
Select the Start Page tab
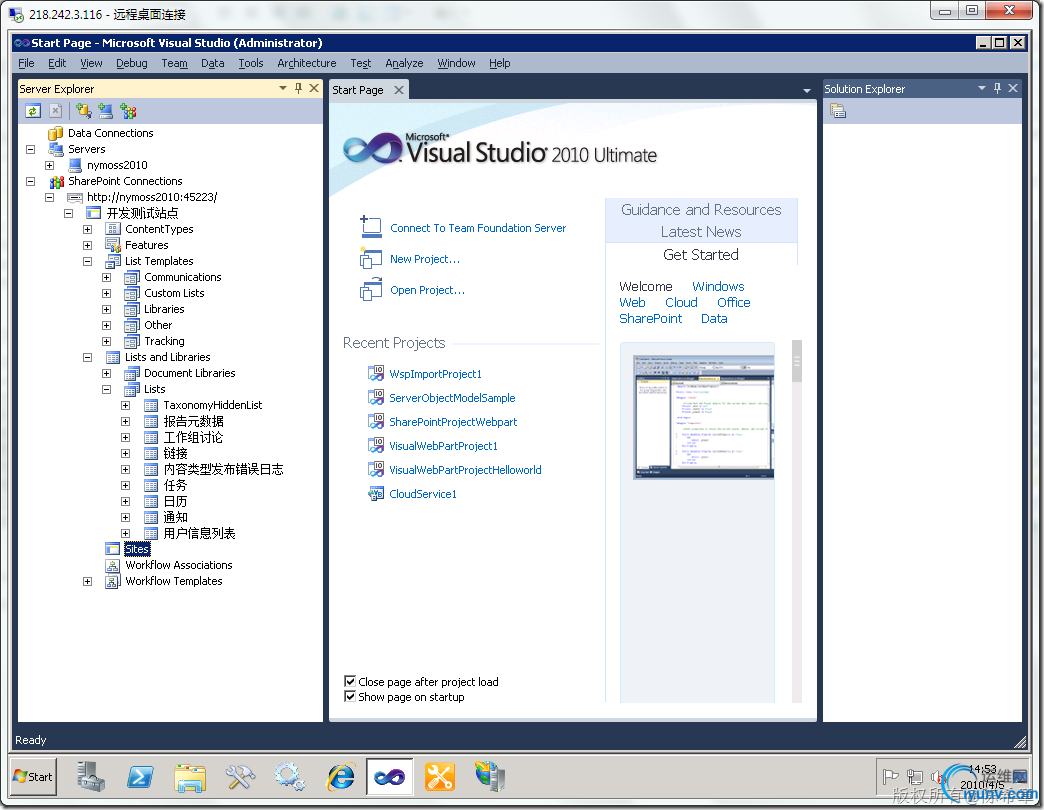[358, 90]
